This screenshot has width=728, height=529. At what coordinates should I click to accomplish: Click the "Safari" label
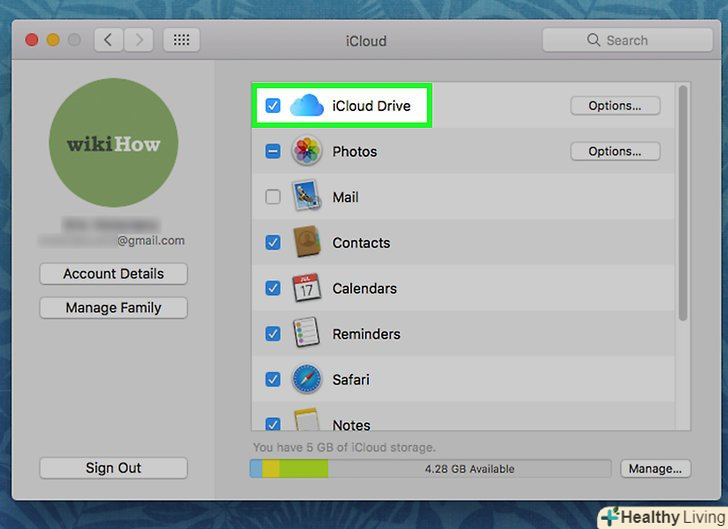351,379
